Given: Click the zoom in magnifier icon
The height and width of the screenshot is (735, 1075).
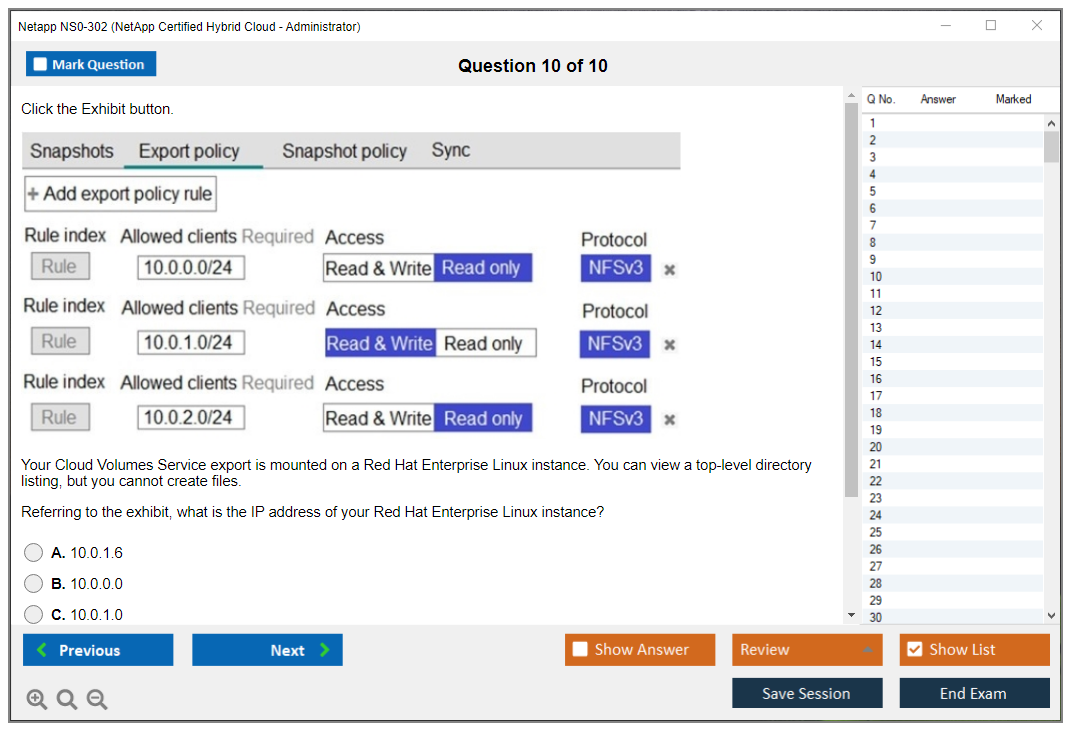Looking at the screenshot, I should pos(37,700).
